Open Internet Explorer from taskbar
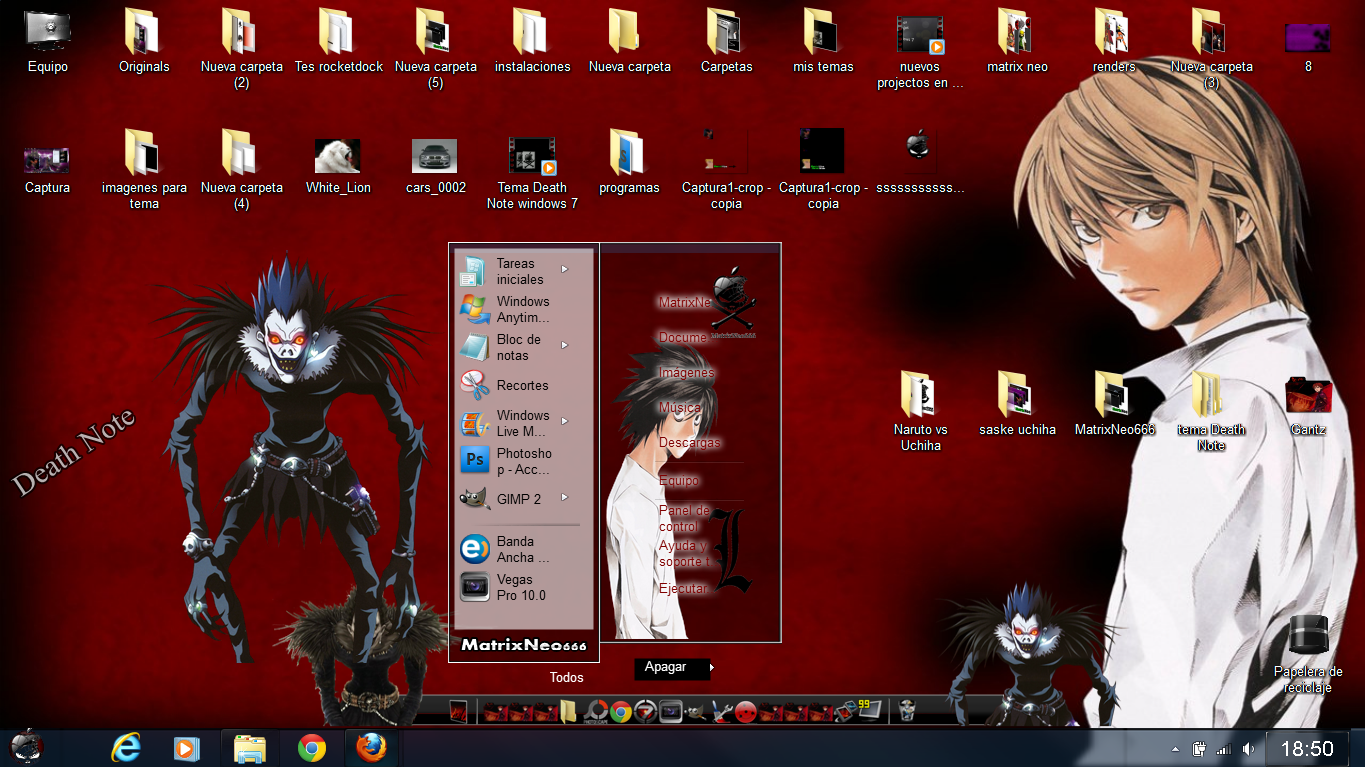The width and height of the screenshot is (1365, 767). 126,748
